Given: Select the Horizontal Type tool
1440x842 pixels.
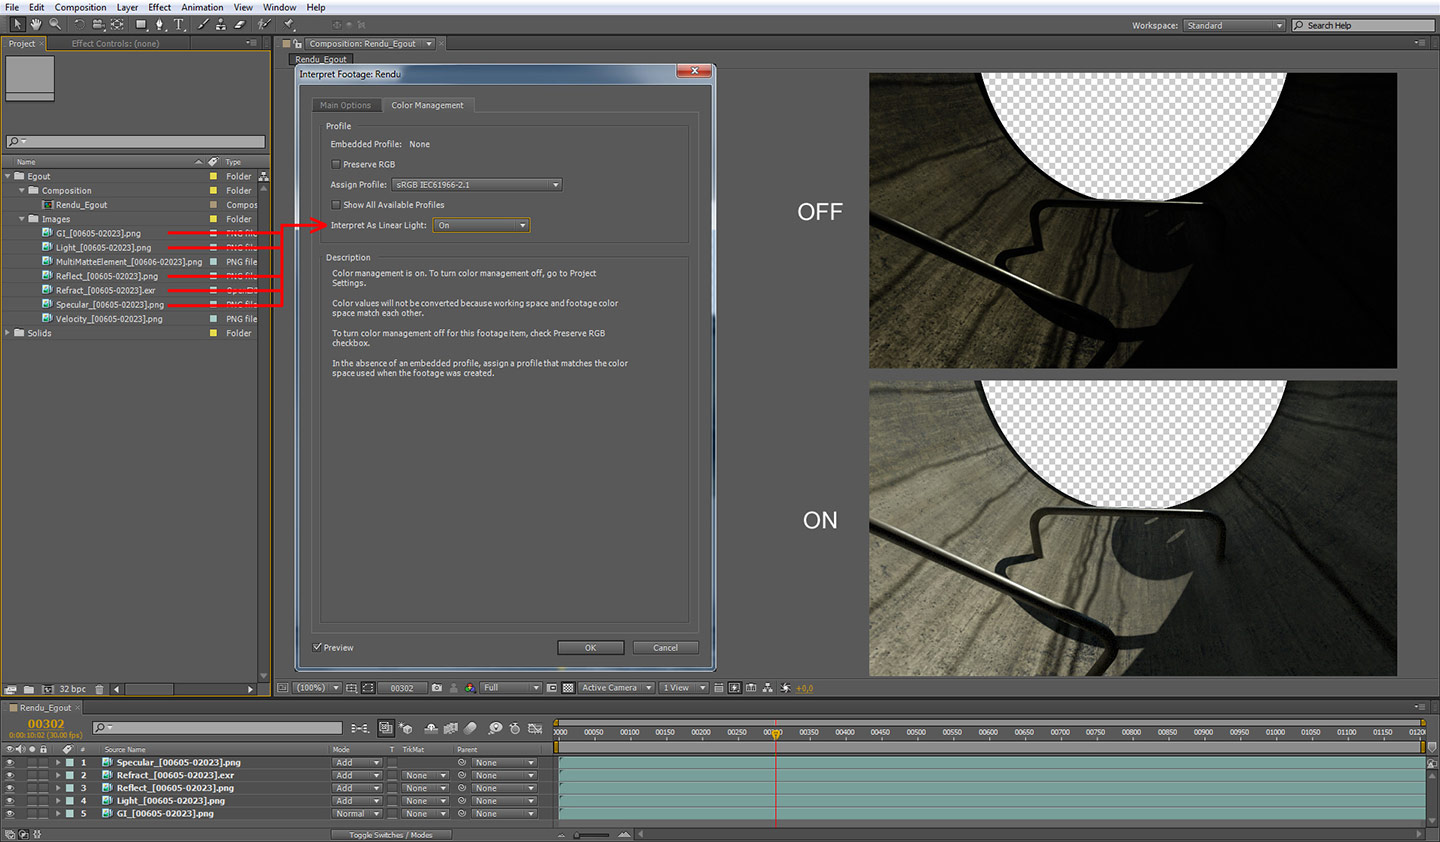Looking at the screenshot, I should [179, 24].
